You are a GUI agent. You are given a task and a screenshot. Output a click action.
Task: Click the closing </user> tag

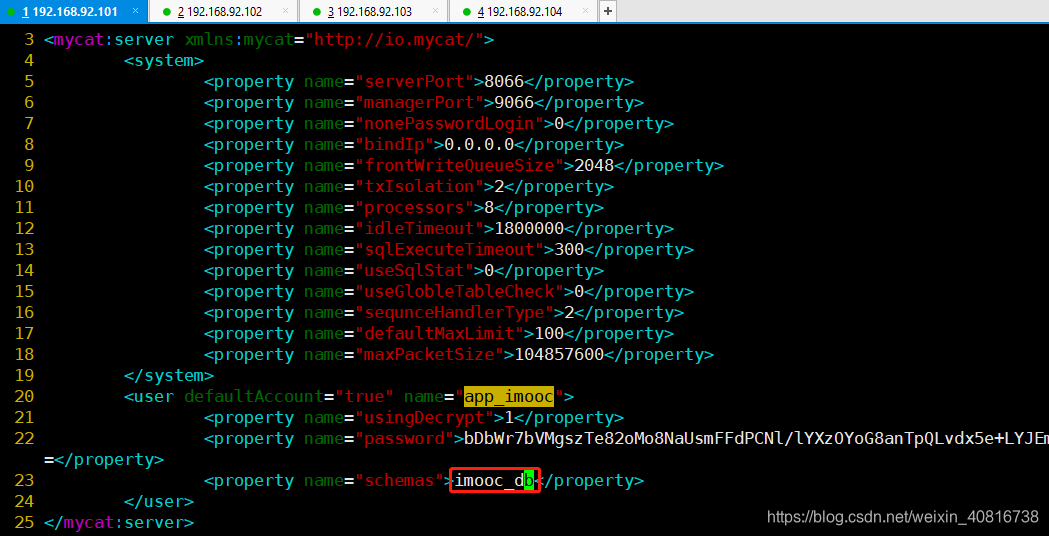(159, 501)
